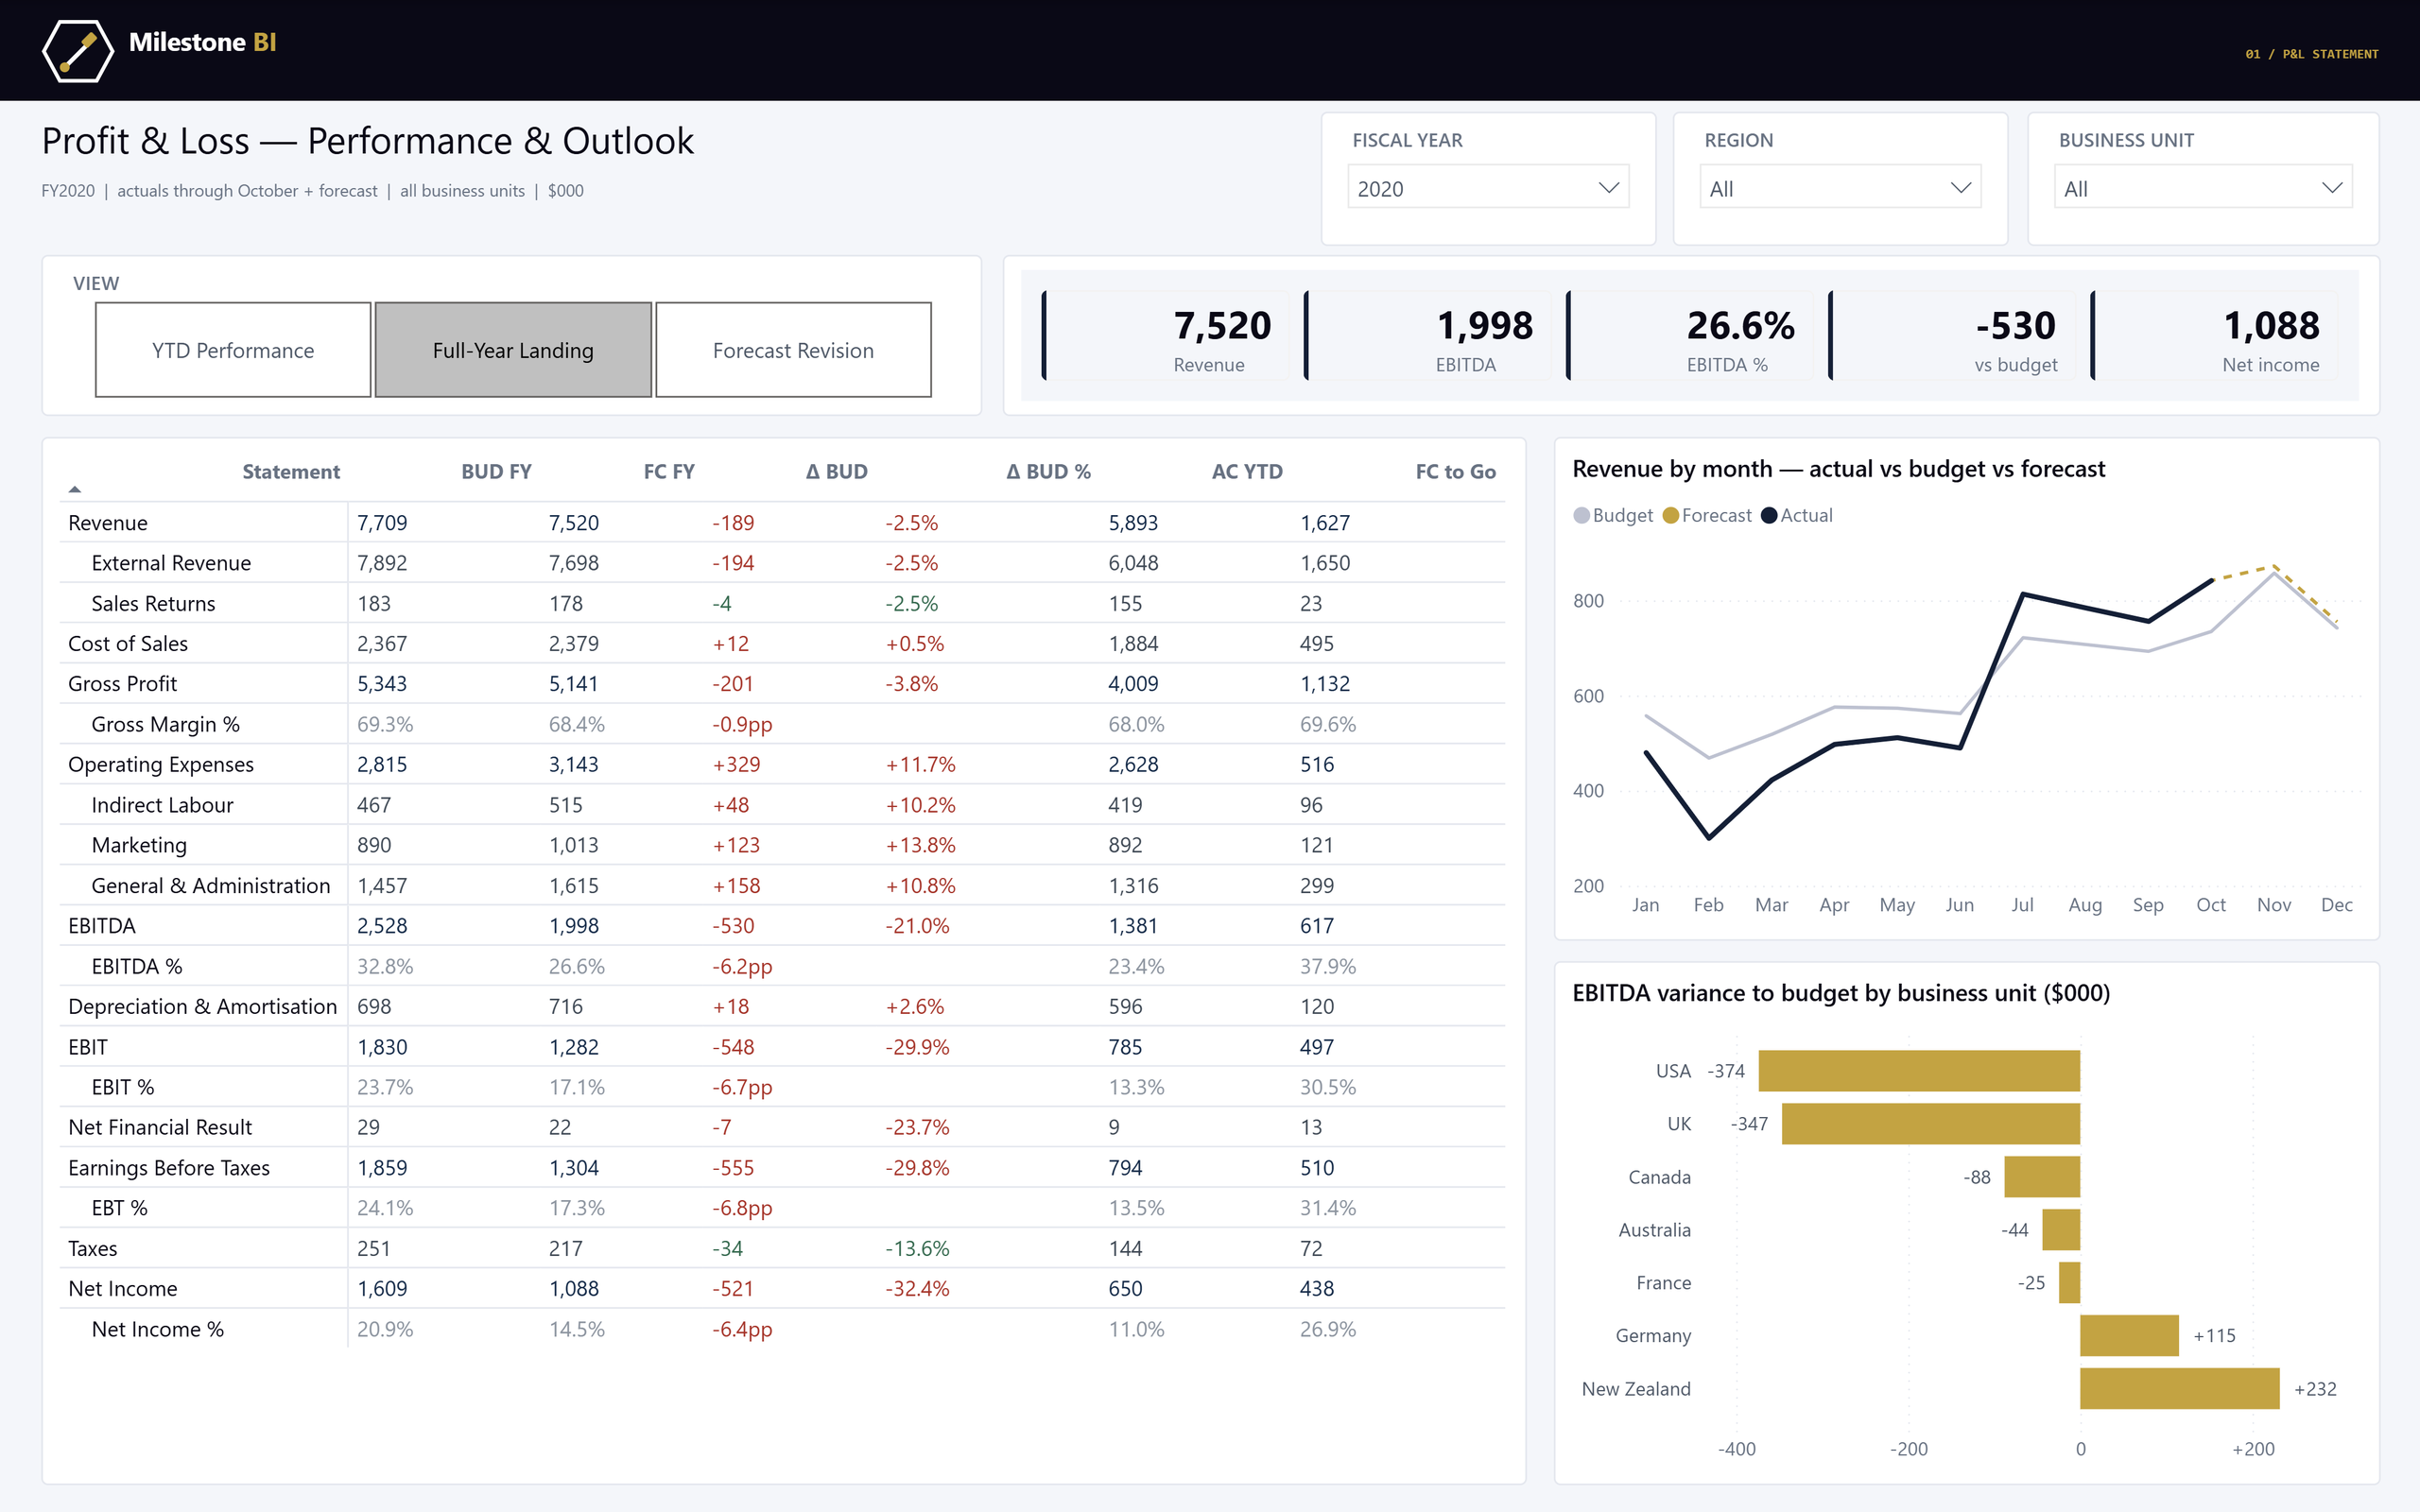Image resolution: width=2420 pixels, height=1512 pixels.
Task: Select the Operating Expenses row label
Action: coord(161,764)
